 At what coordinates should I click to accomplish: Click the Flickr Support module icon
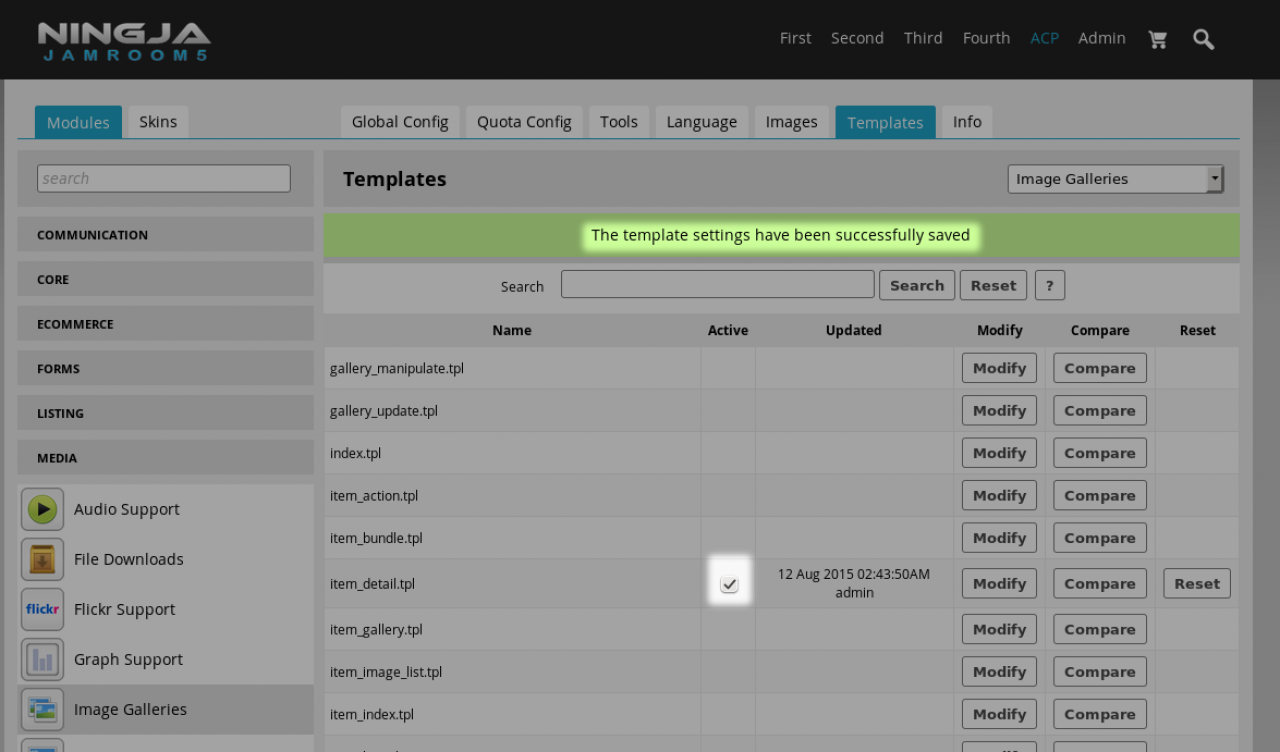click(x=42, y=609)
